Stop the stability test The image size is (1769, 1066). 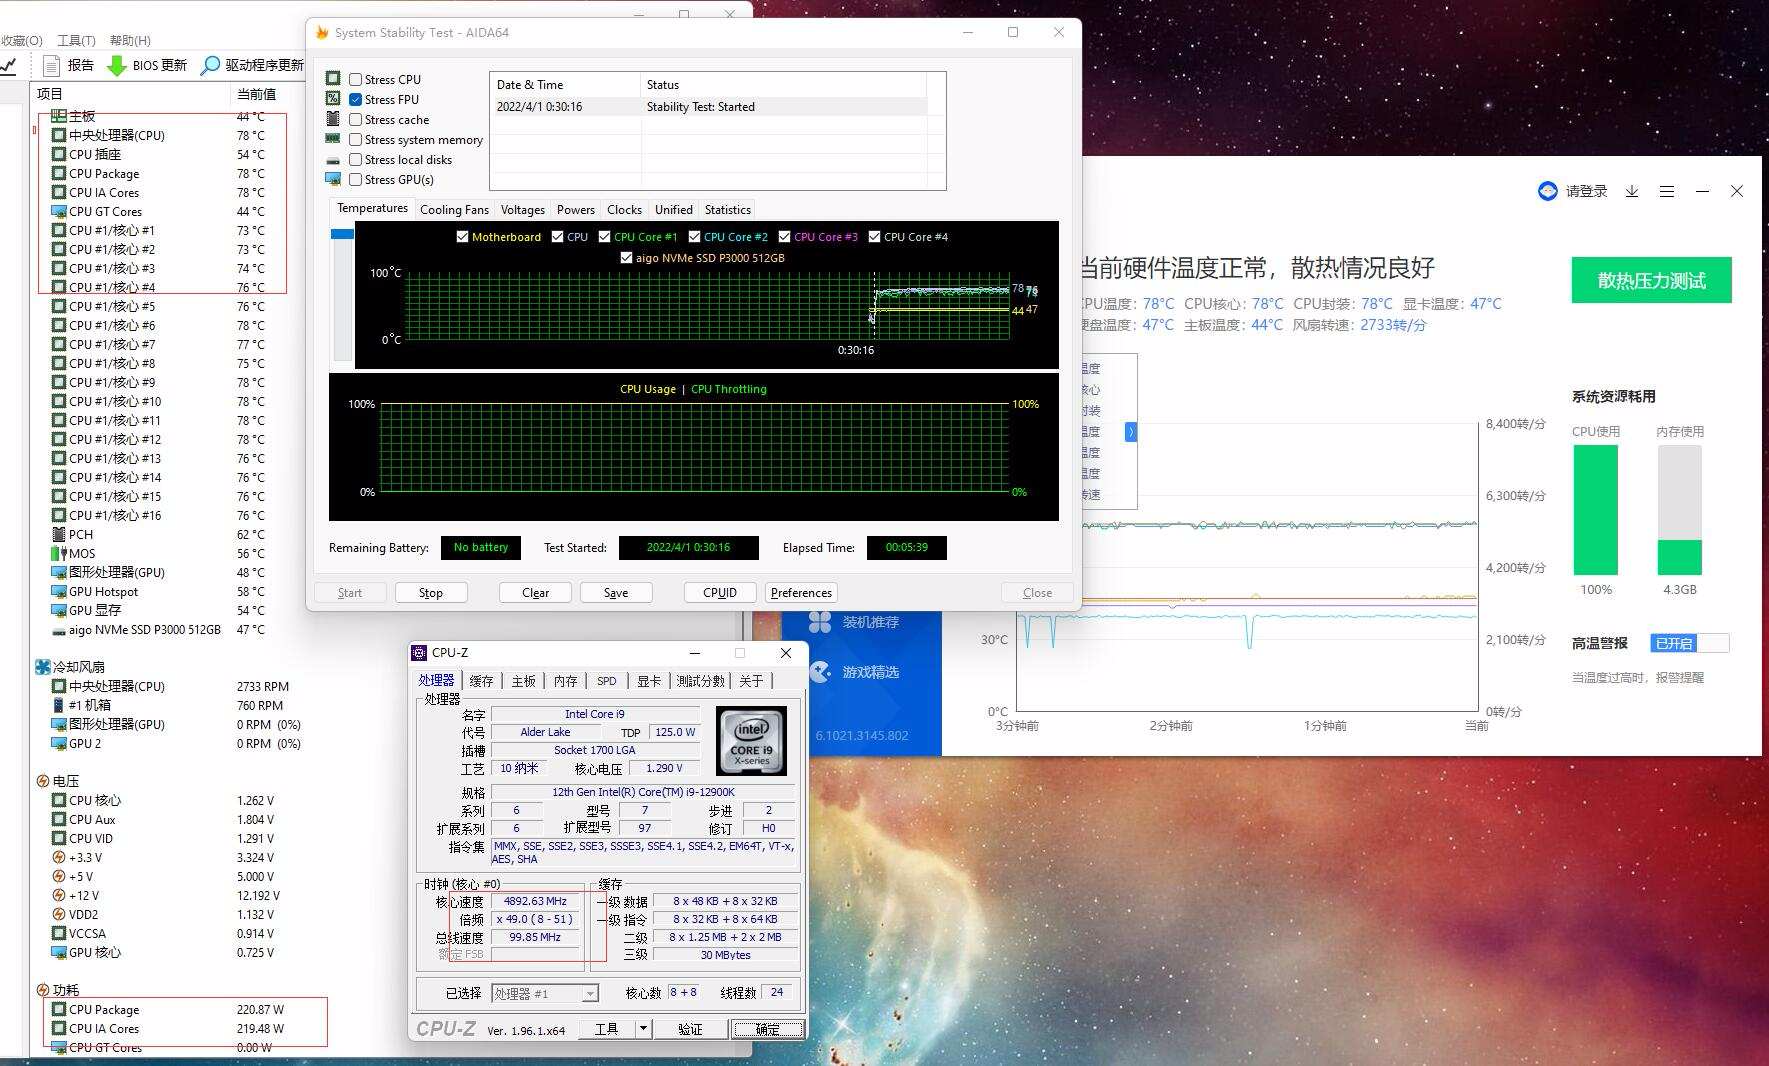(430, 593)
